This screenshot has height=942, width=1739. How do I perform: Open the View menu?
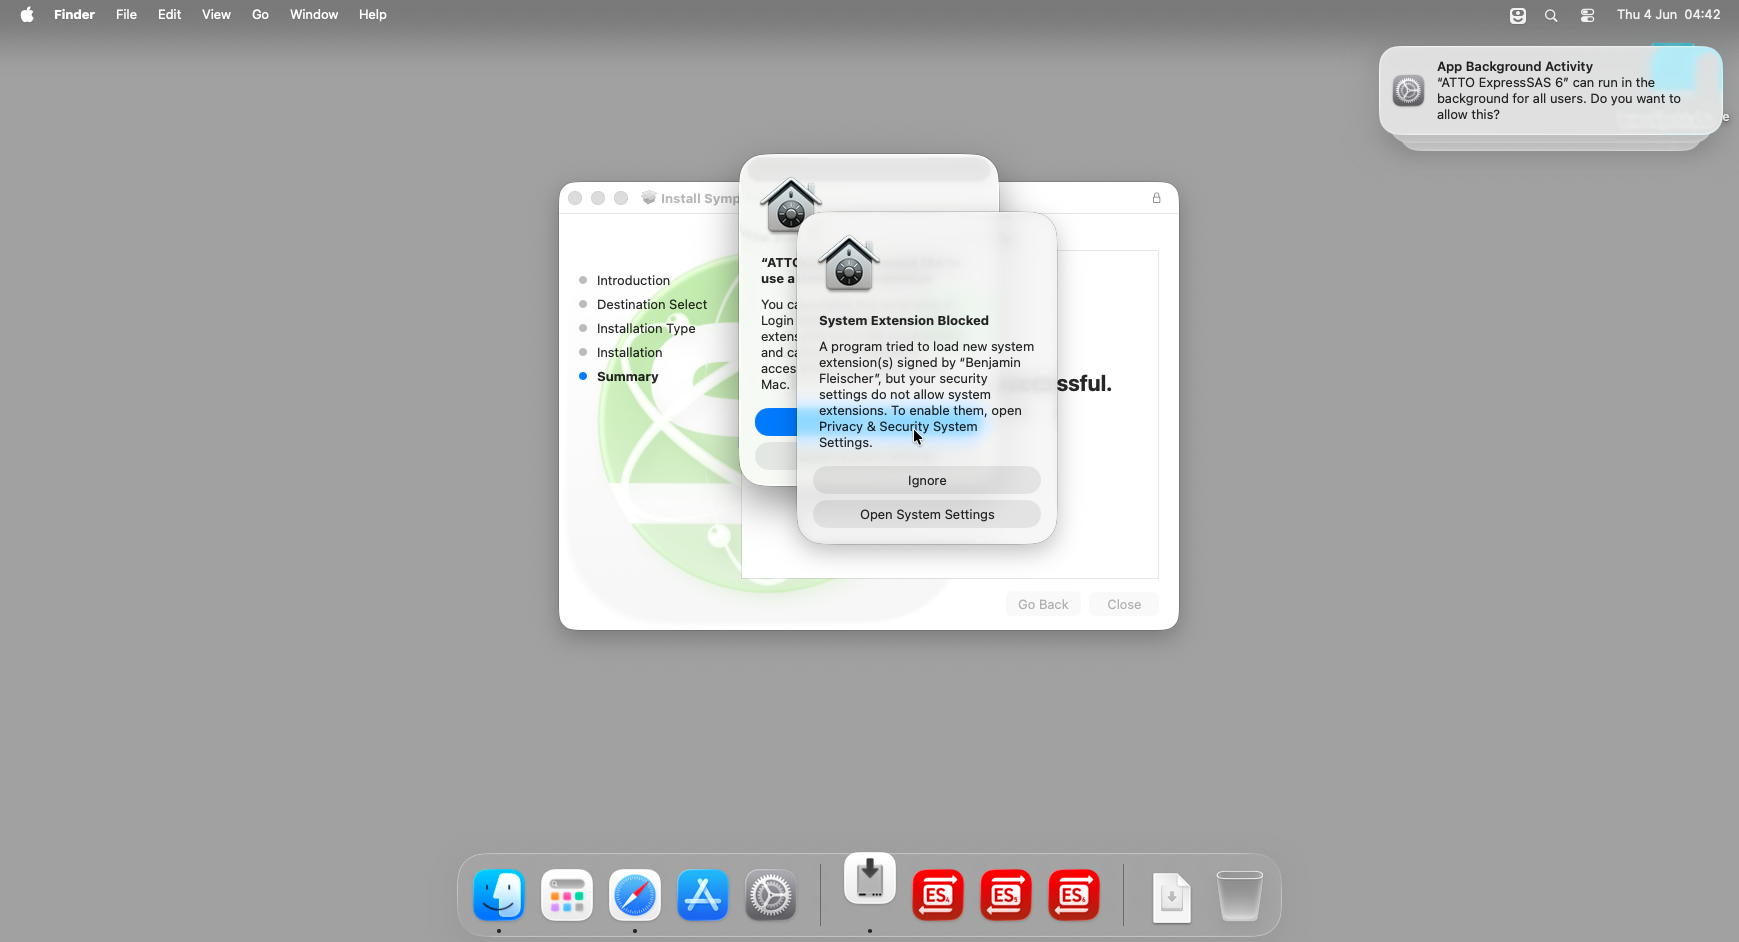coord(216,14)
